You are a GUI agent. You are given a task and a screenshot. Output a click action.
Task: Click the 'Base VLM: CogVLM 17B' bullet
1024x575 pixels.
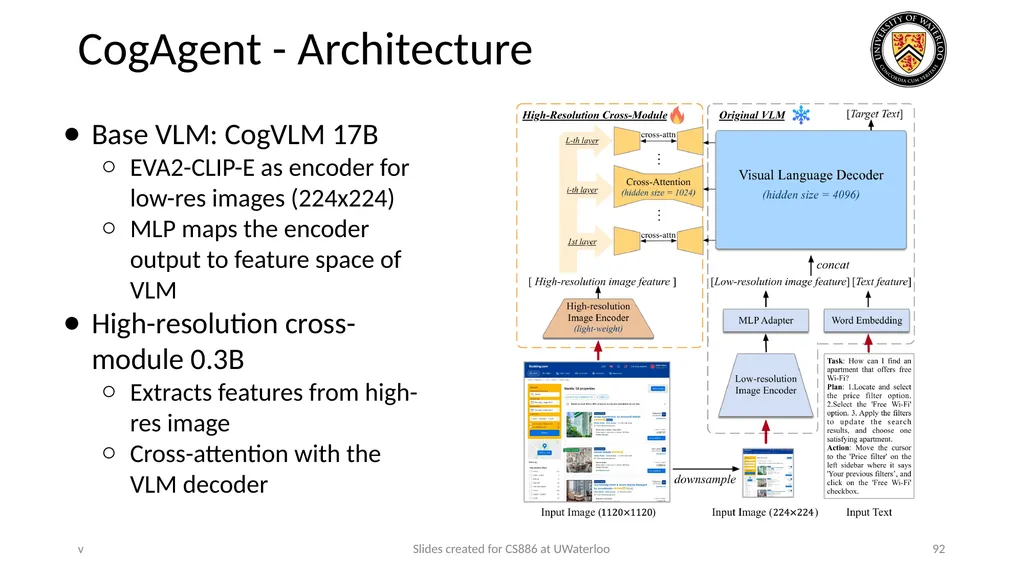(234, 135)
